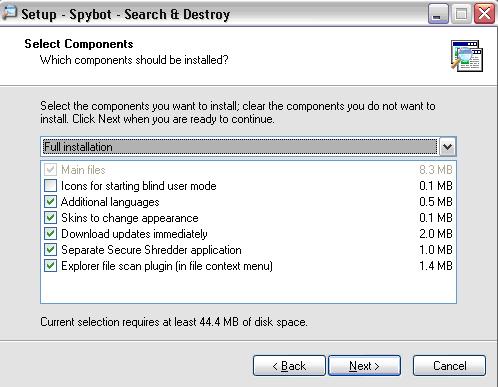Cancel the Spybot setup
The height and width of the screenshot is (387, 498).
tap(449, 366)
